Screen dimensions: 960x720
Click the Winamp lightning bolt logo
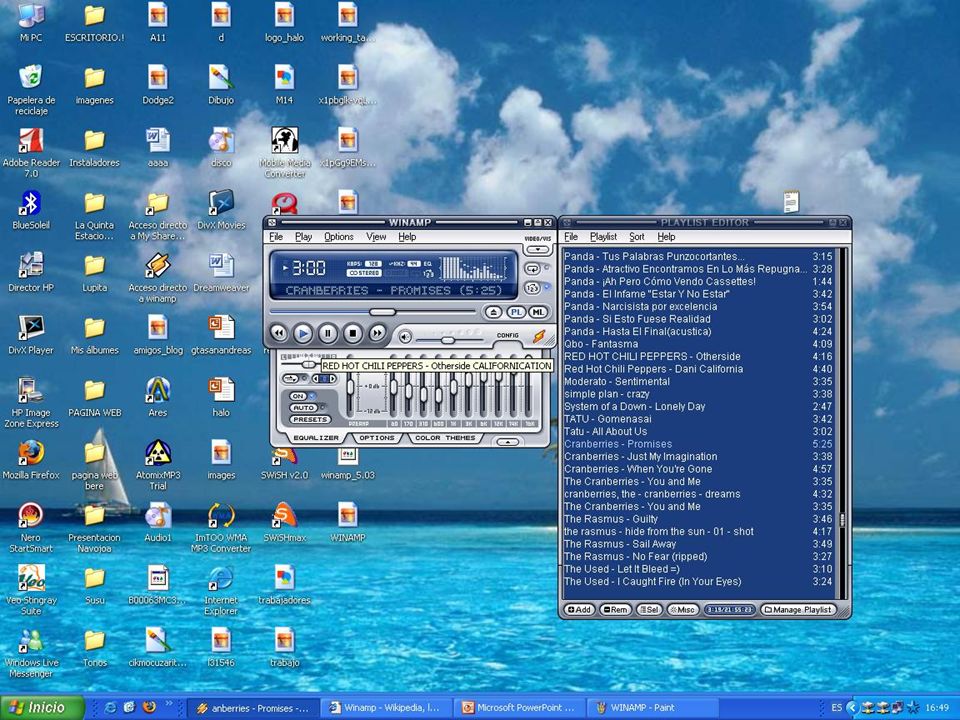[x=538, y=336]
